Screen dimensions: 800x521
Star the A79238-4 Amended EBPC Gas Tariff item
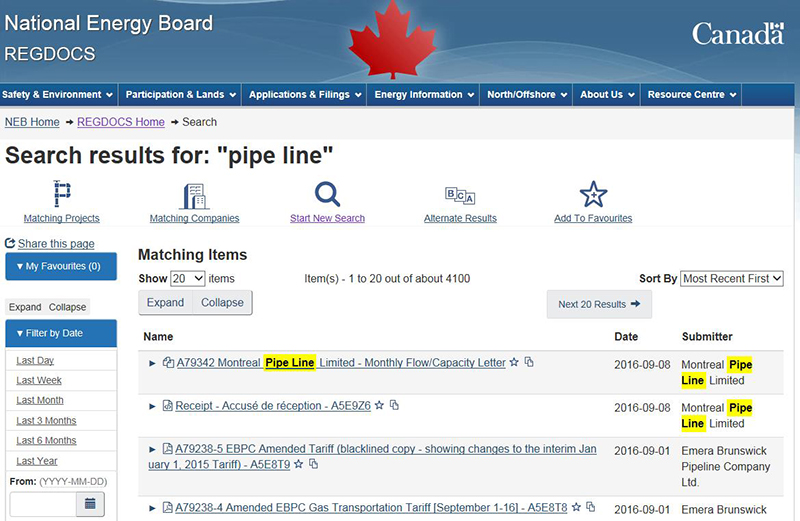(576, 507)
